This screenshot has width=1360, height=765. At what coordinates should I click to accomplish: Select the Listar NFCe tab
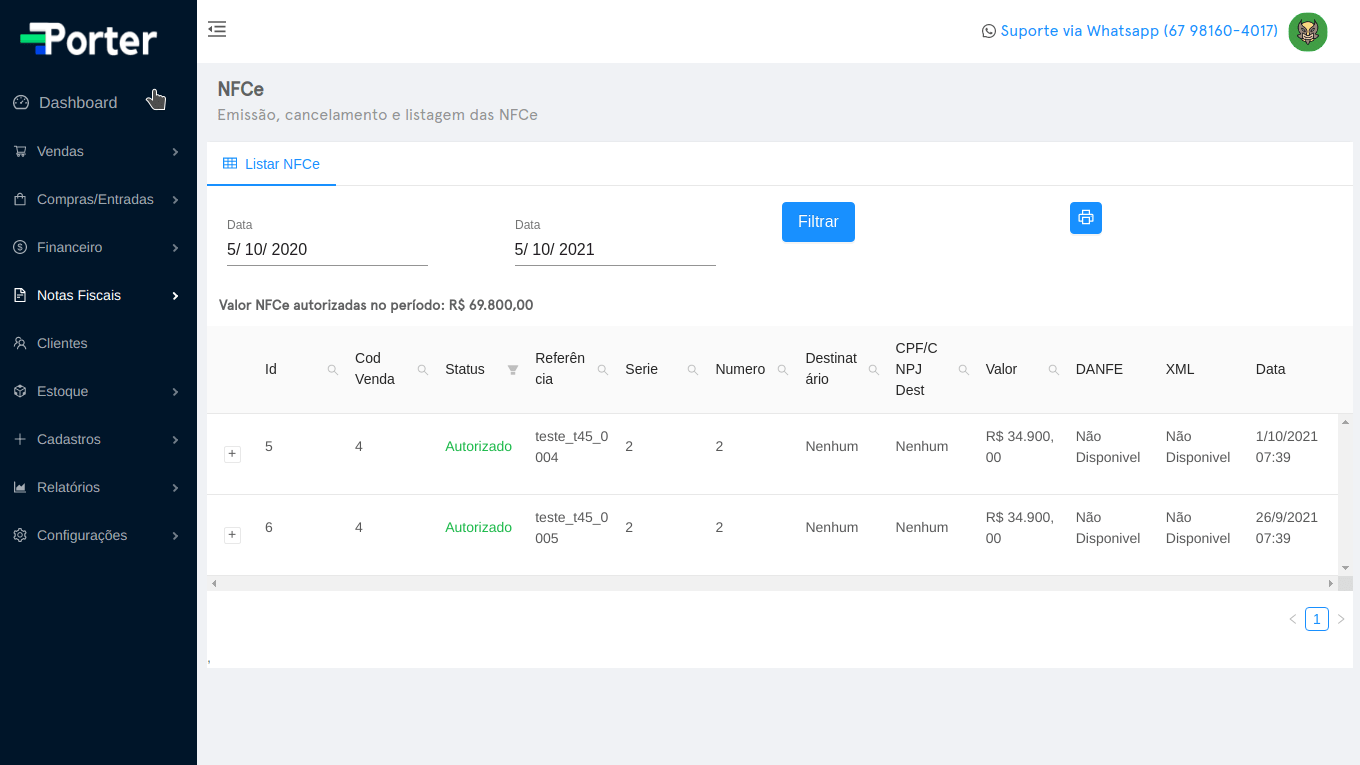click(271, 164)
